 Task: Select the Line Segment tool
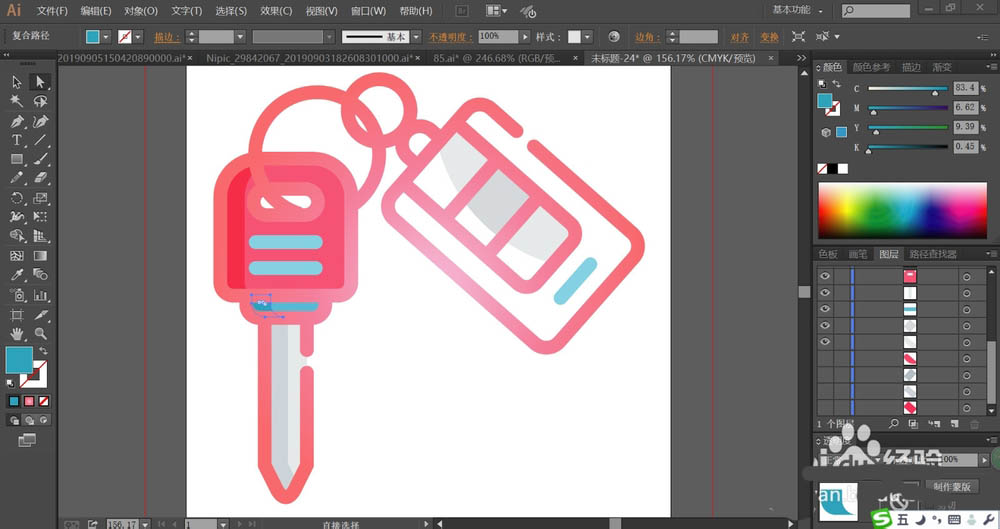tap(40, 140)
